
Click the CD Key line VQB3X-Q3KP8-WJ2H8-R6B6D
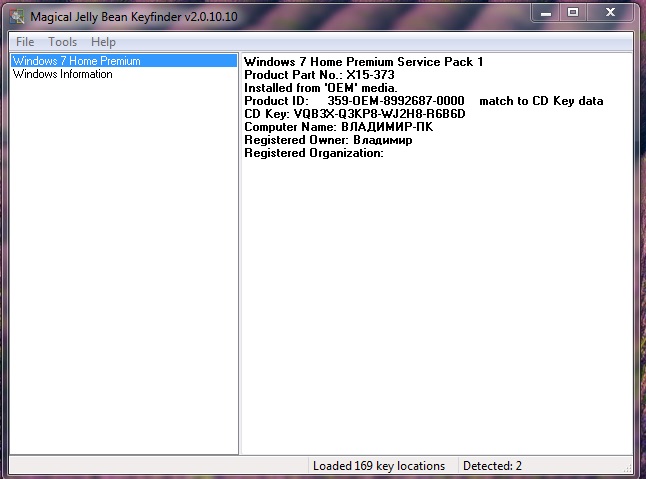[355, 114]
